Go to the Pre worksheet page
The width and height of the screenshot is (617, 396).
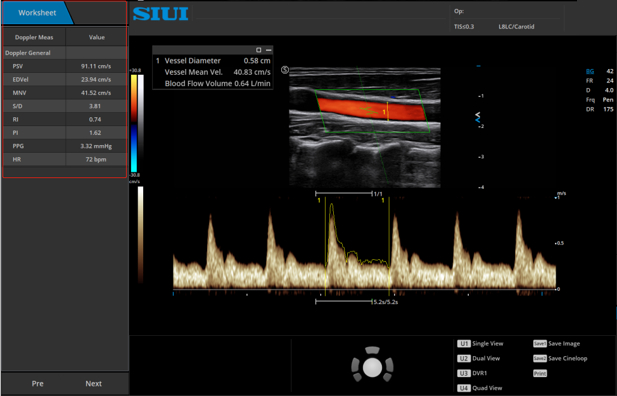pos(37,383)
